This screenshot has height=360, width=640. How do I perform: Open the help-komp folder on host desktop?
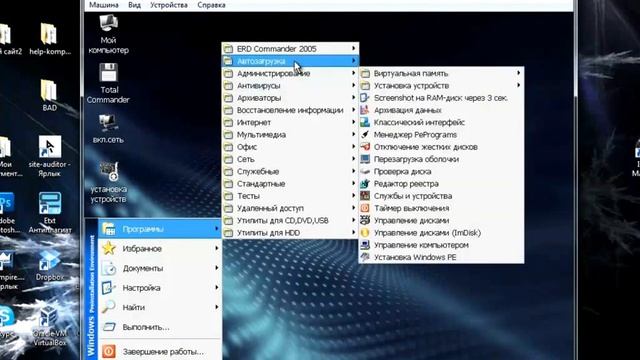point(50,39)
